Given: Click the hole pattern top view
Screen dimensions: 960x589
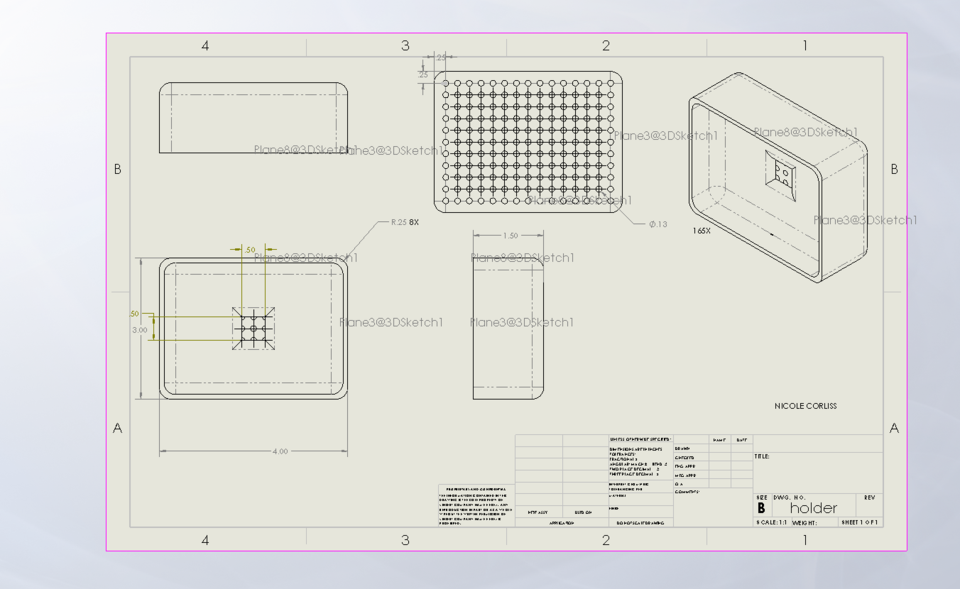Looking at the screenshot, I should [527, 140].
